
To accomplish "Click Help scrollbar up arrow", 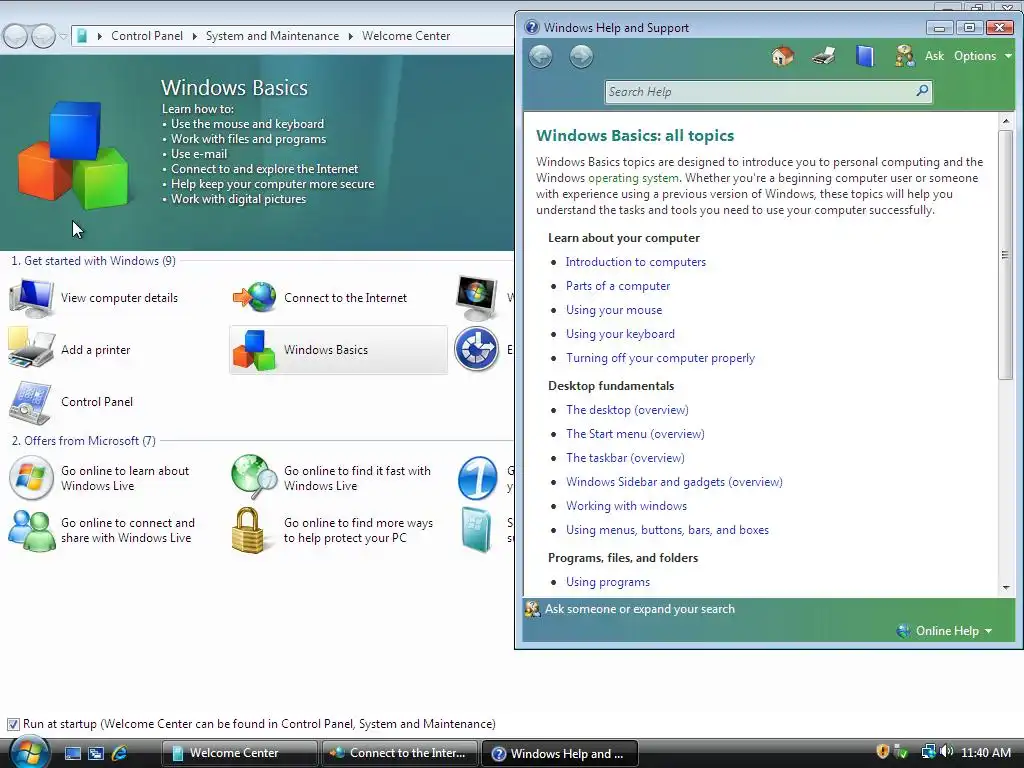I will point(1006,121).
